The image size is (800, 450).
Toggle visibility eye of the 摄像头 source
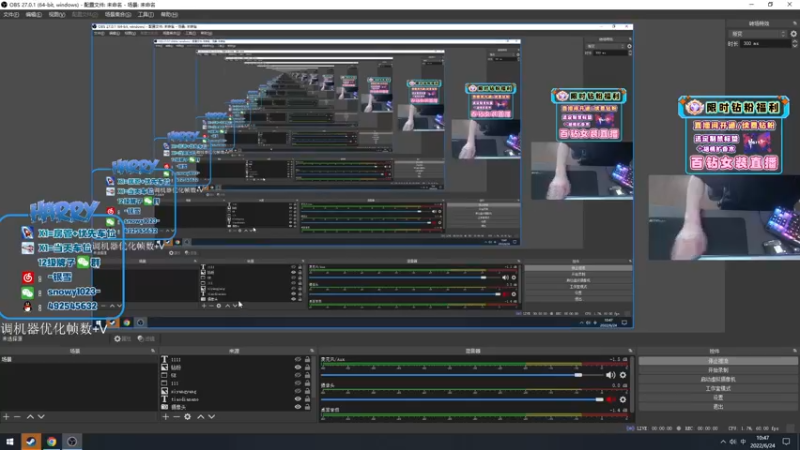pyautogui.click(x=298, y=407)
